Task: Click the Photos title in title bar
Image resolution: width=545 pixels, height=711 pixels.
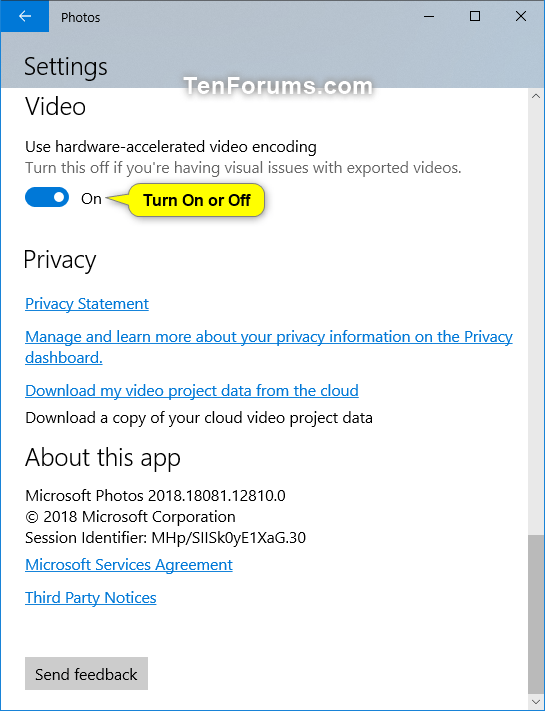Action: point(81,17)
